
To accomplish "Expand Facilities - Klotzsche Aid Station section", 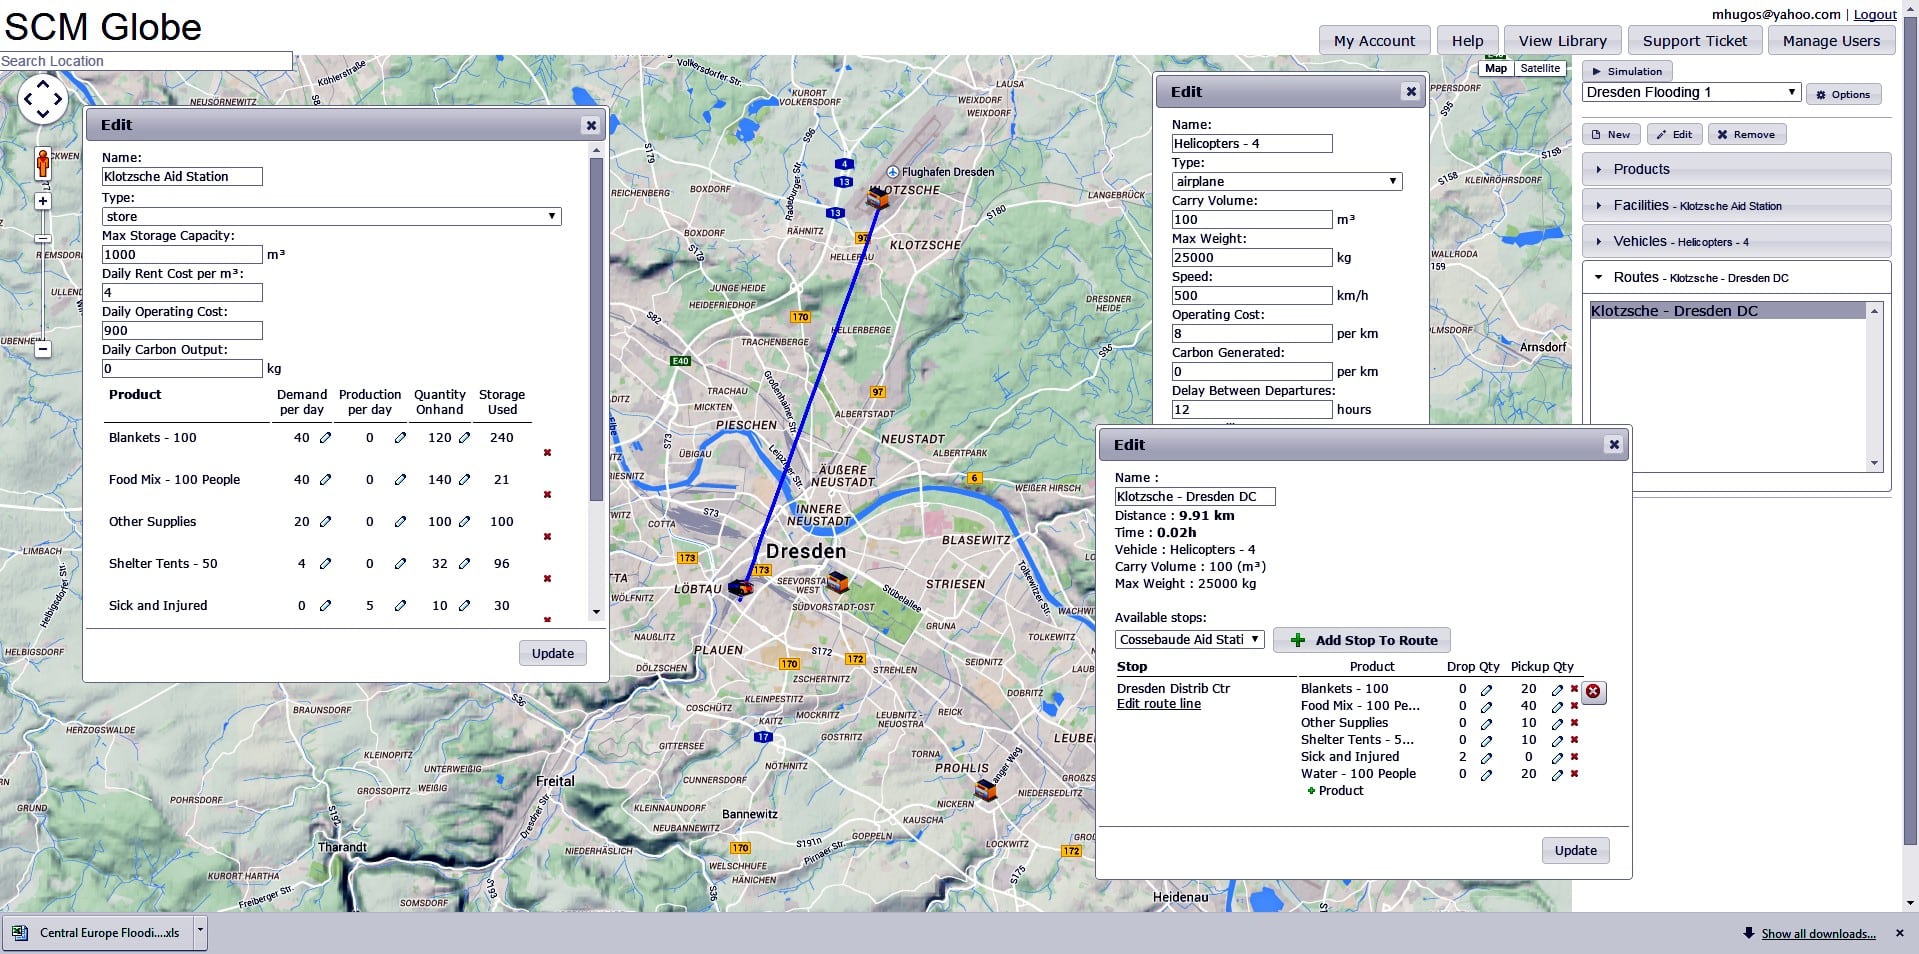I will pyautogui.click(x=1736, y=206).
